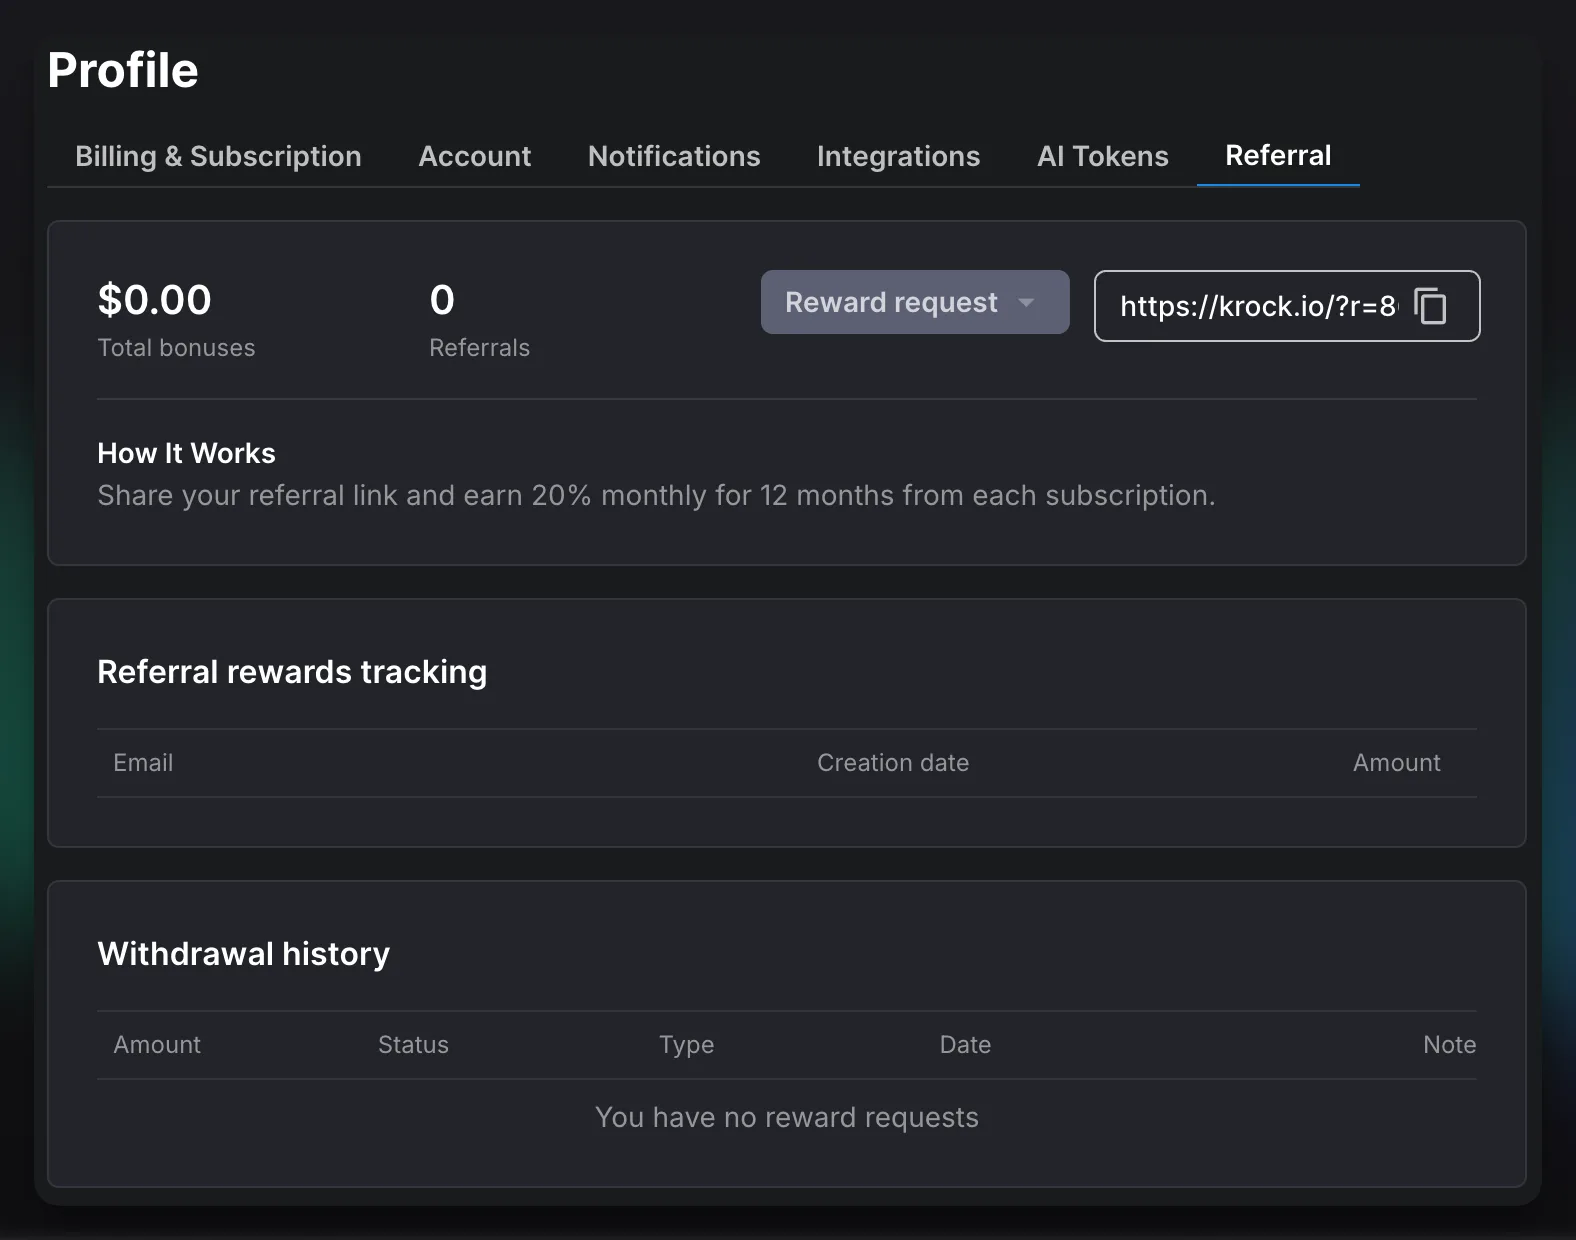Click the Note column header
Screen dimensions: 1576x1240
point(1449,1045)
